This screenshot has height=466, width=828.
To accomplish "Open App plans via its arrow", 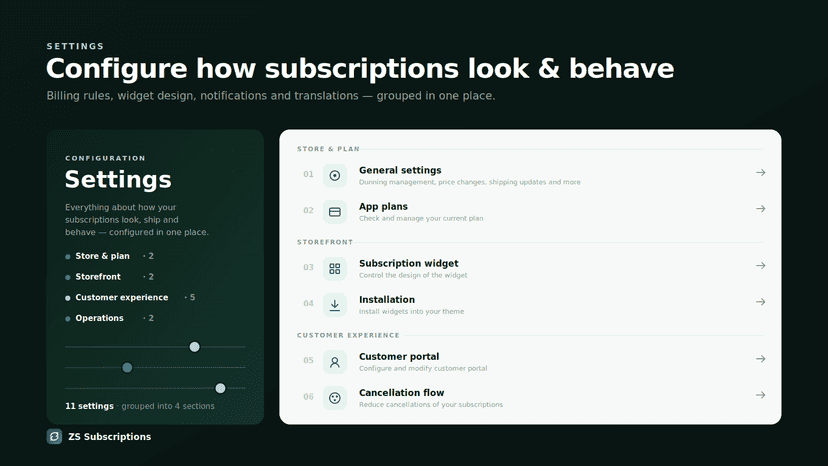I will pos(760,209).
